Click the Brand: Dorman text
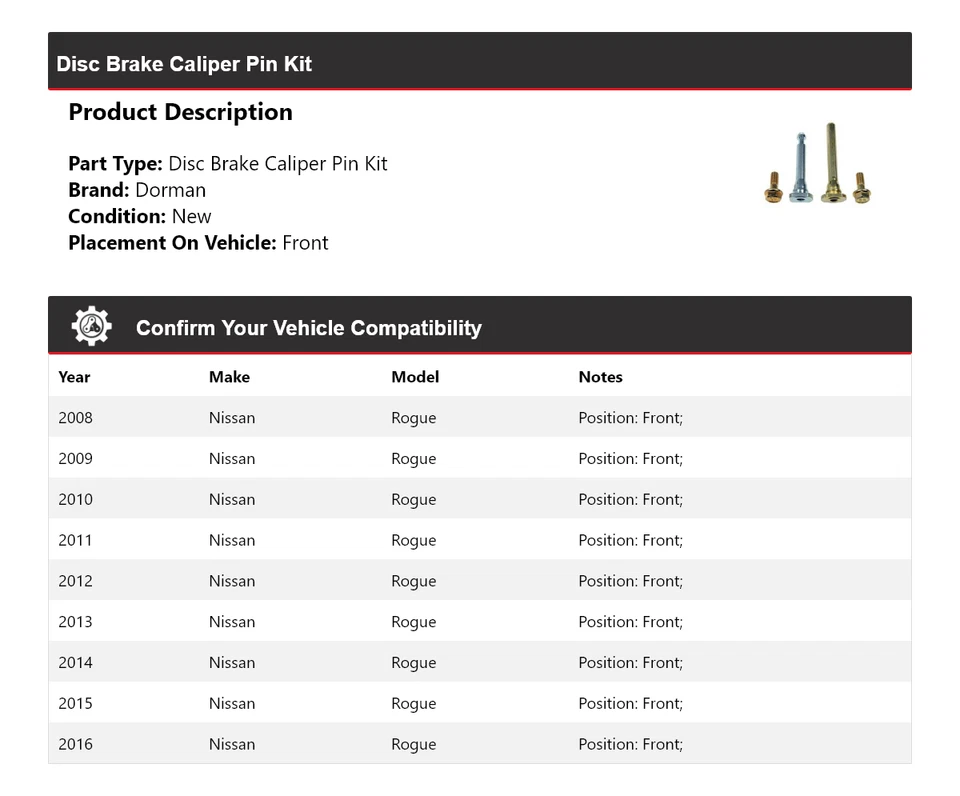Image resolution: width=960 pixels, height=796 pixels. click(x=137, y=190)
